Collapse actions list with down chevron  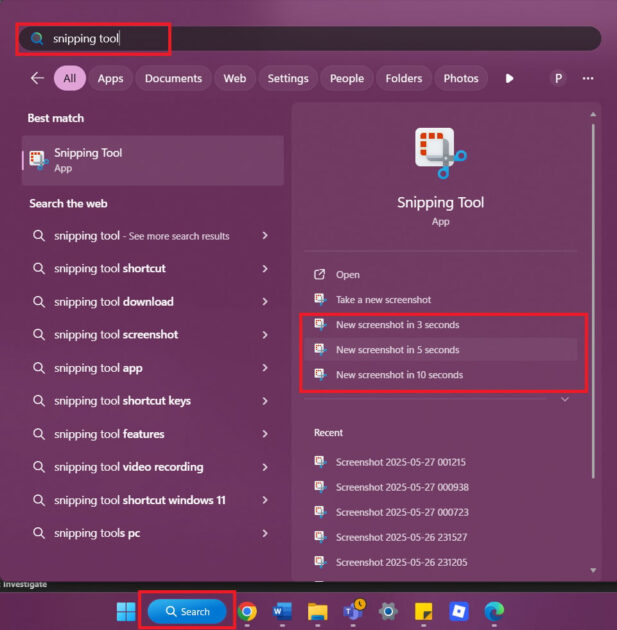(x=565, y=399)
